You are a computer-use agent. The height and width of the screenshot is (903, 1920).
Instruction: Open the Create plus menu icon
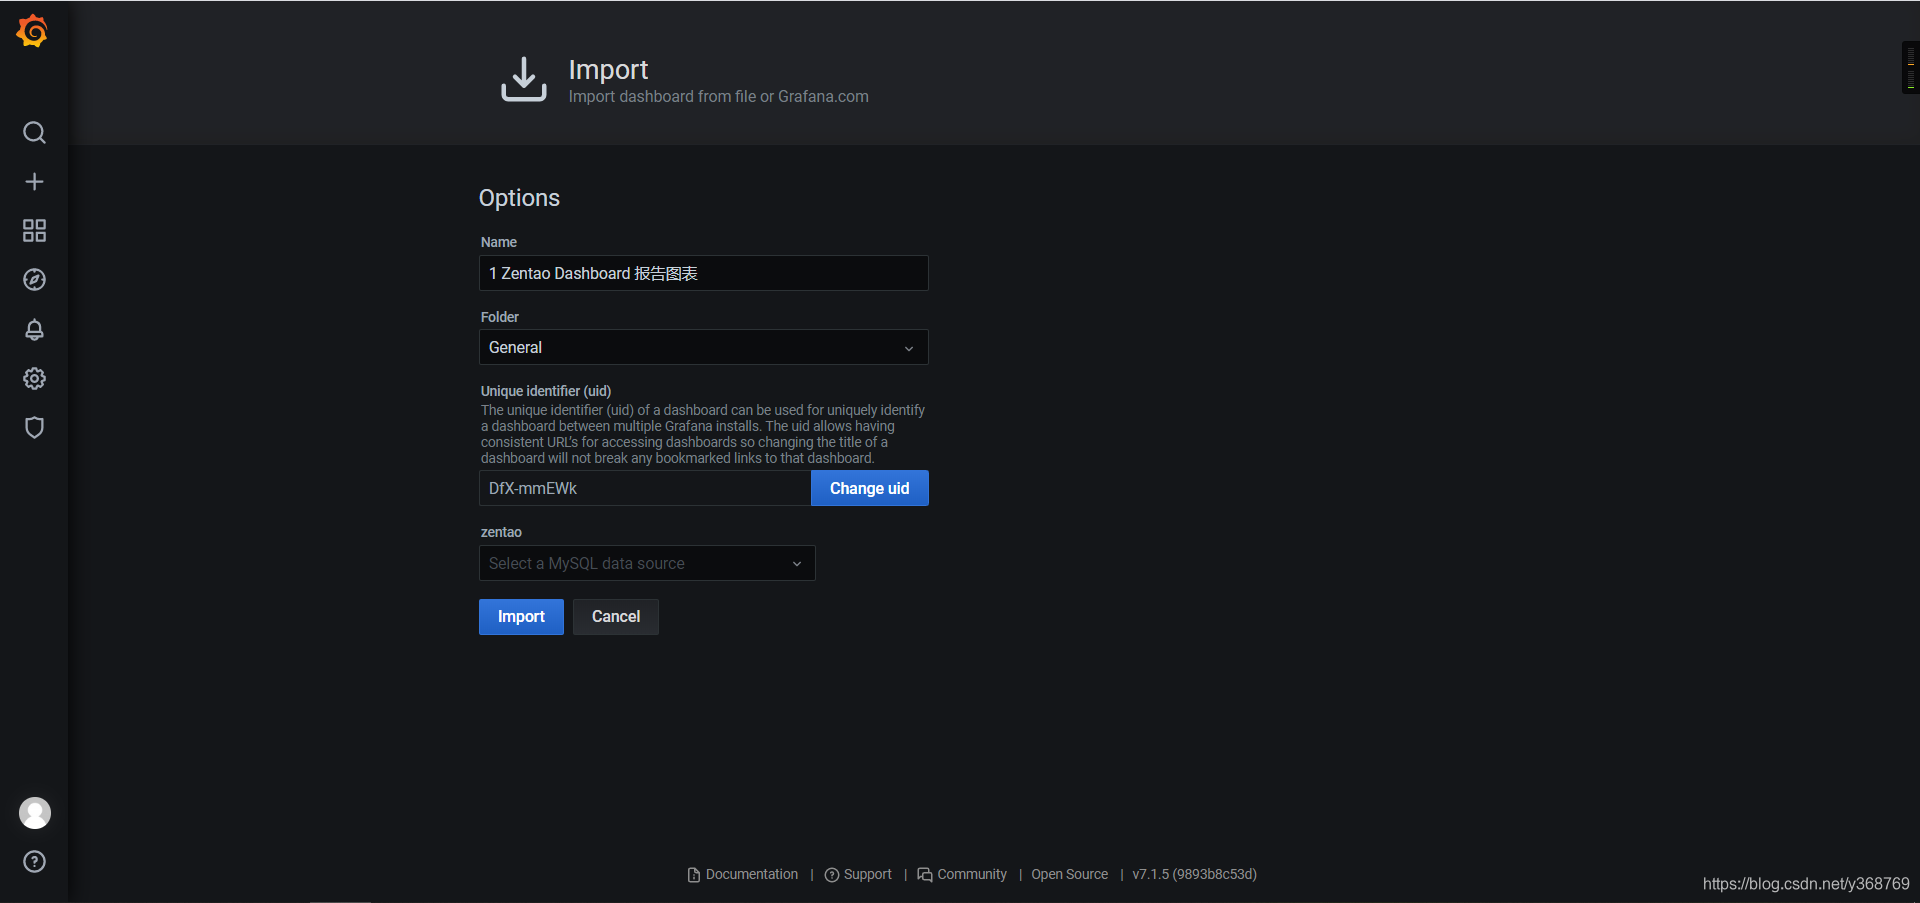(34, 182)
